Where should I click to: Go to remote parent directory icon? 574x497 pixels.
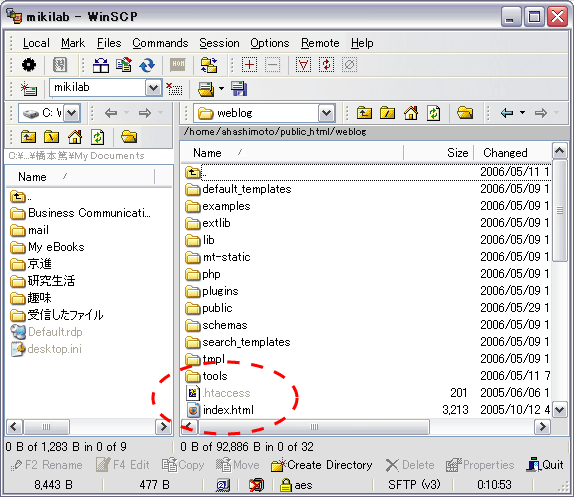[364, 113]
